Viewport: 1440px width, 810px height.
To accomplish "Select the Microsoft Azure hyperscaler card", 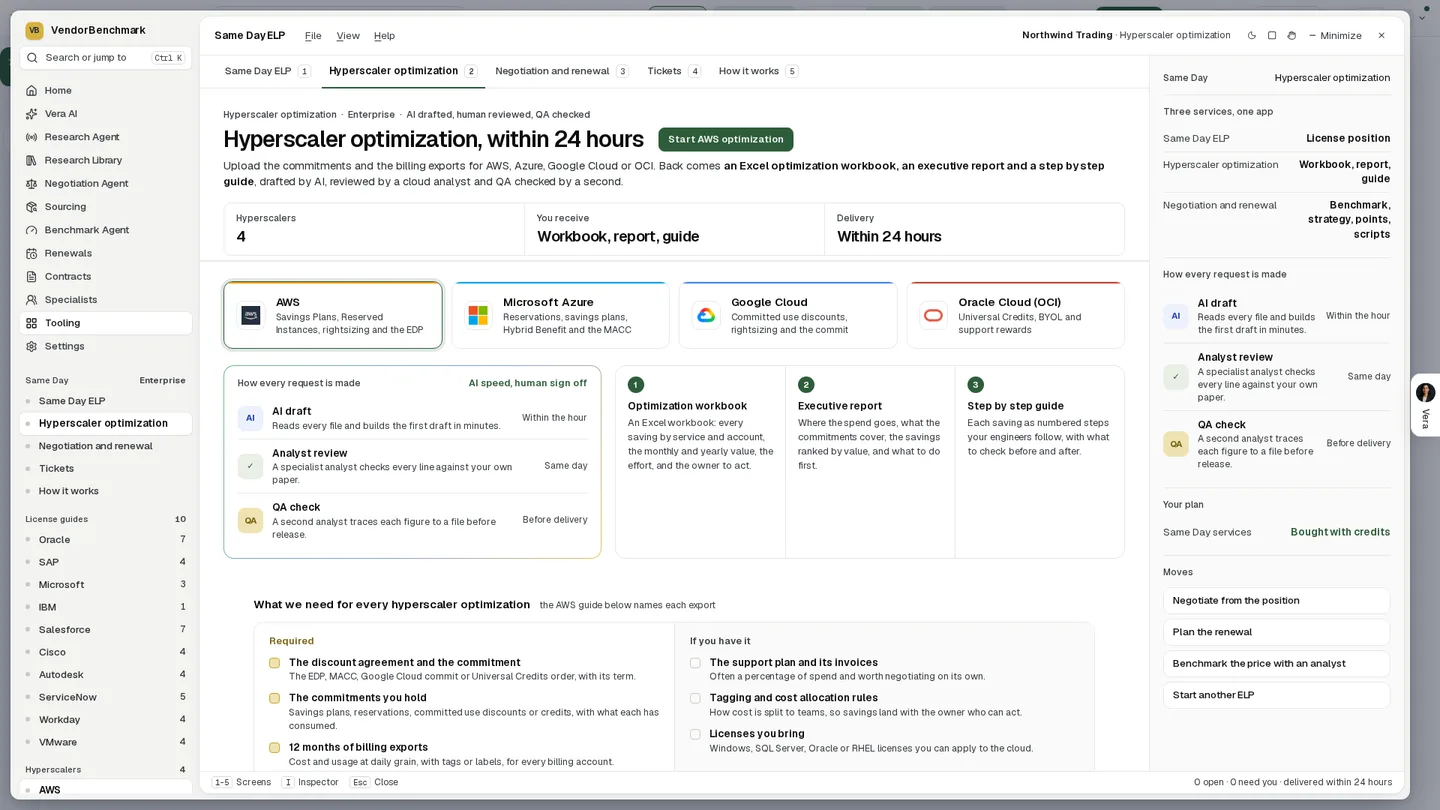I will [560, 315].
